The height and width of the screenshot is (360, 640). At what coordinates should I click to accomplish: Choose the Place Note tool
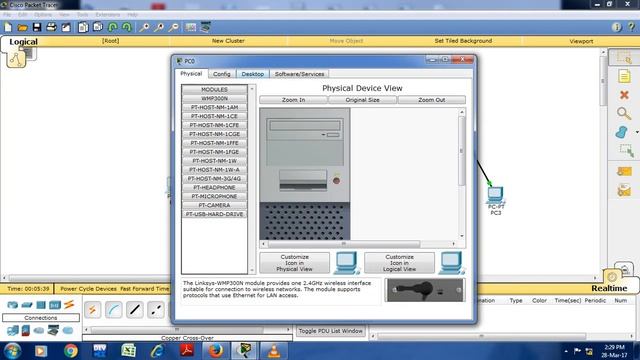624,76
